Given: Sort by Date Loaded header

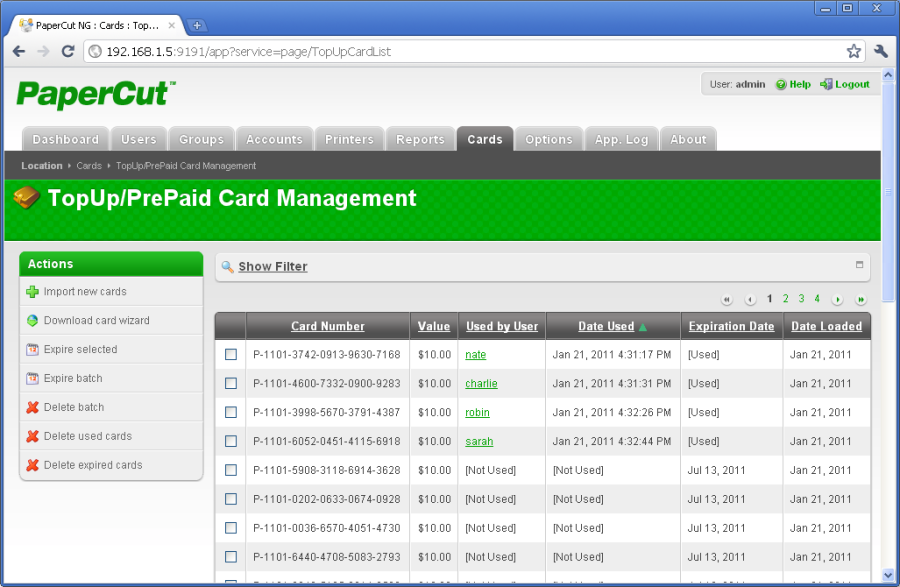Looking at the screenshot, I should pos(827,326).
